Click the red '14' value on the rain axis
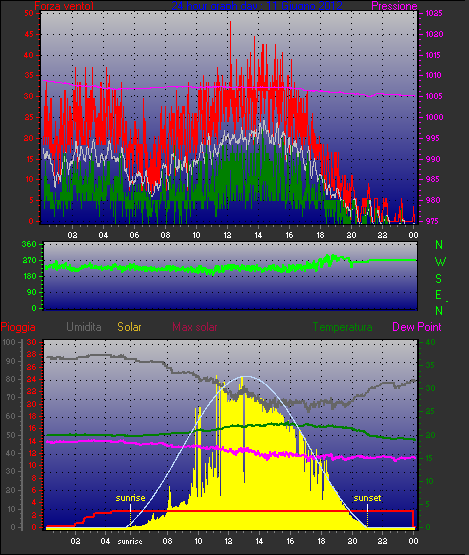 [32, 441]
